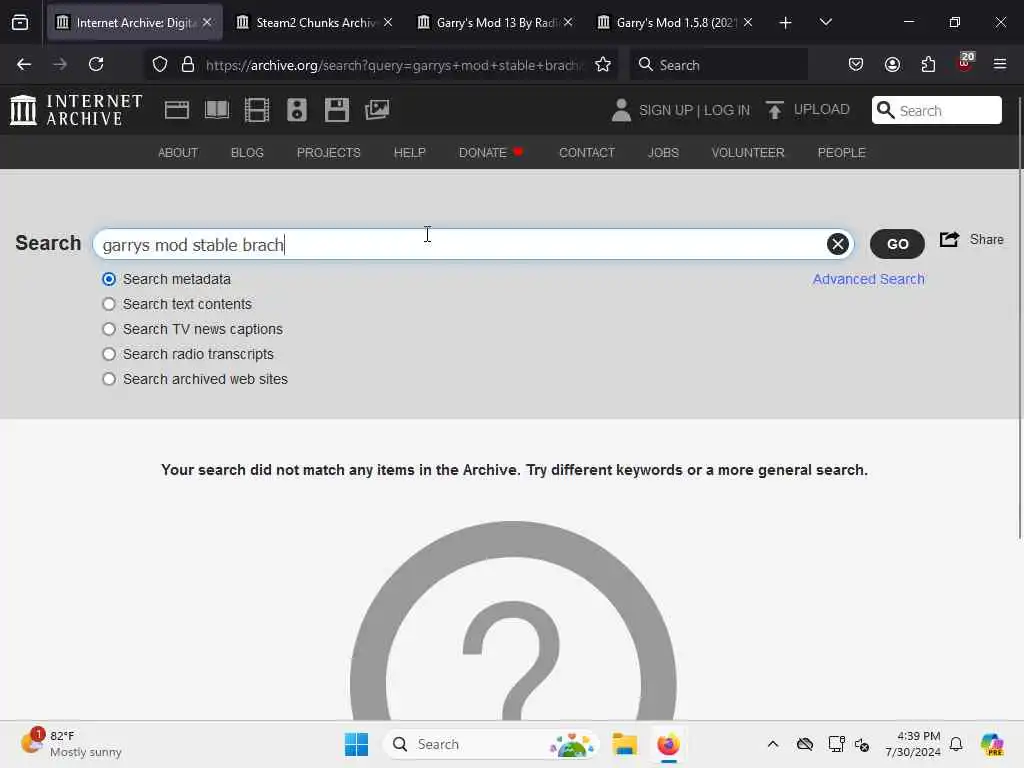Select the Search text contents option
1024x768 pixels.
109,304
